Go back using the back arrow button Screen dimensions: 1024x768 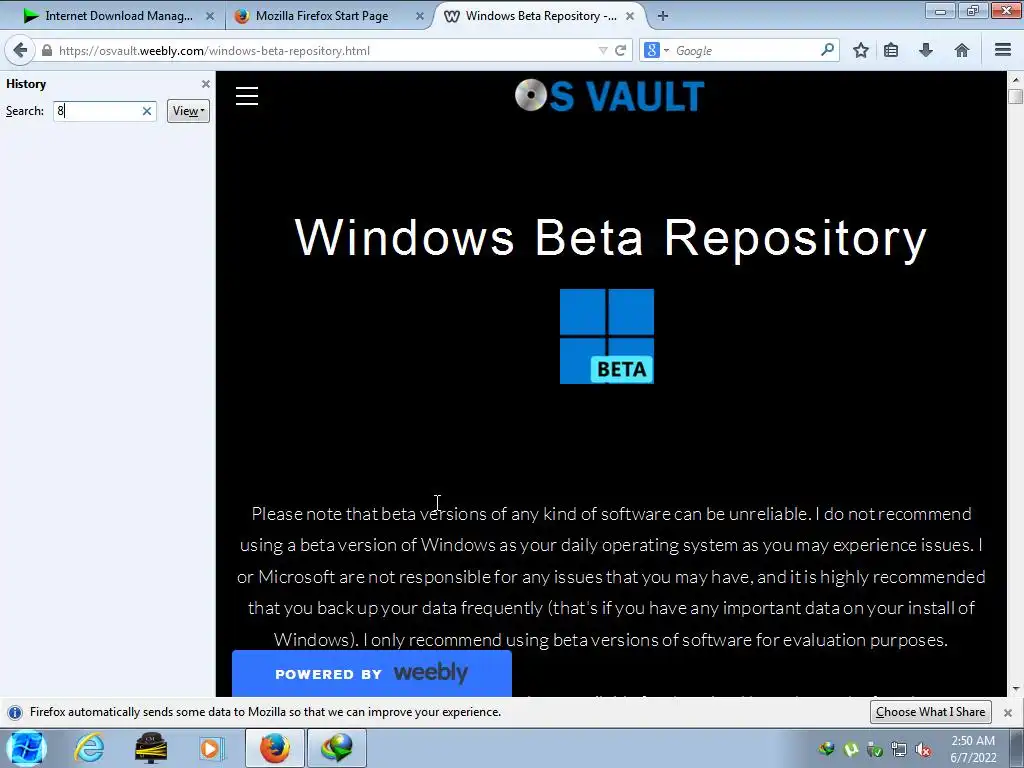(x=20, y=50)
